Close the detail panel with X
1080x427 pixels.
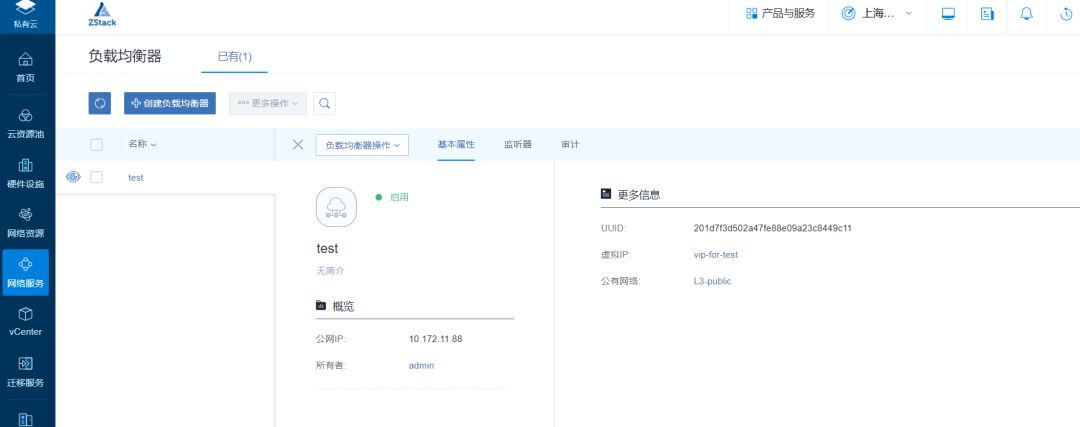298,145
